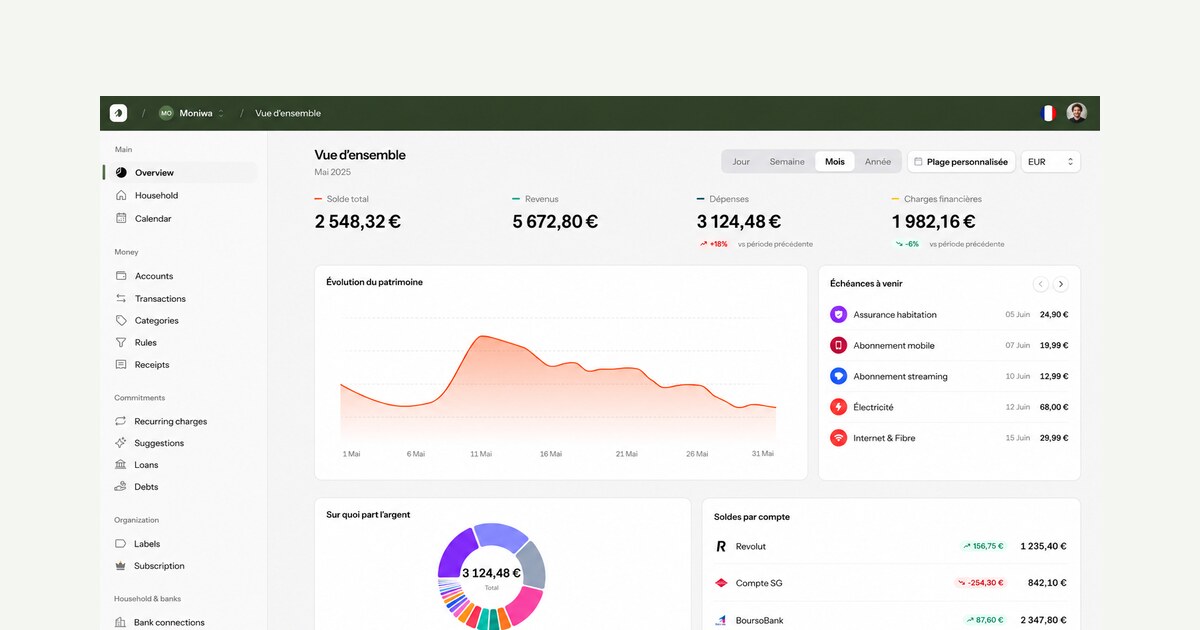Select the Semaine period tab

coord(787,162)
